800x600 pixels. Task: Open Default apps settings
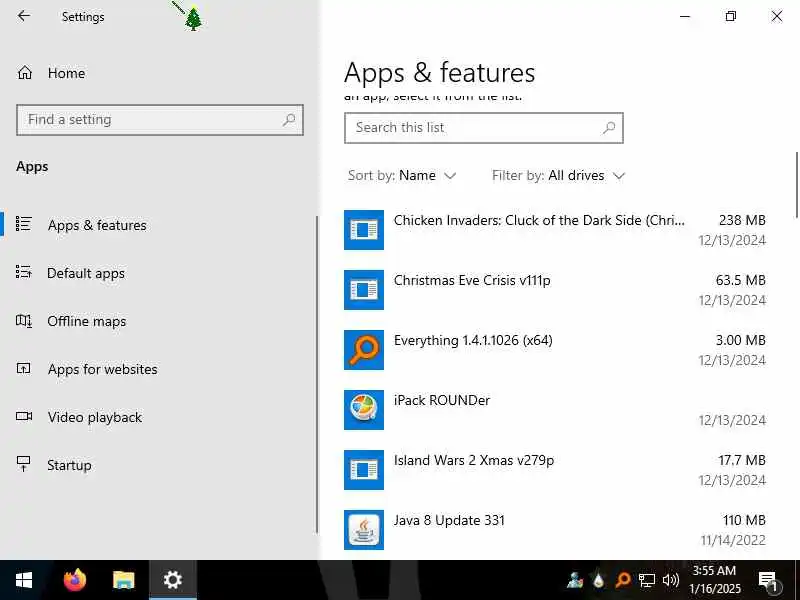point(86,273)
